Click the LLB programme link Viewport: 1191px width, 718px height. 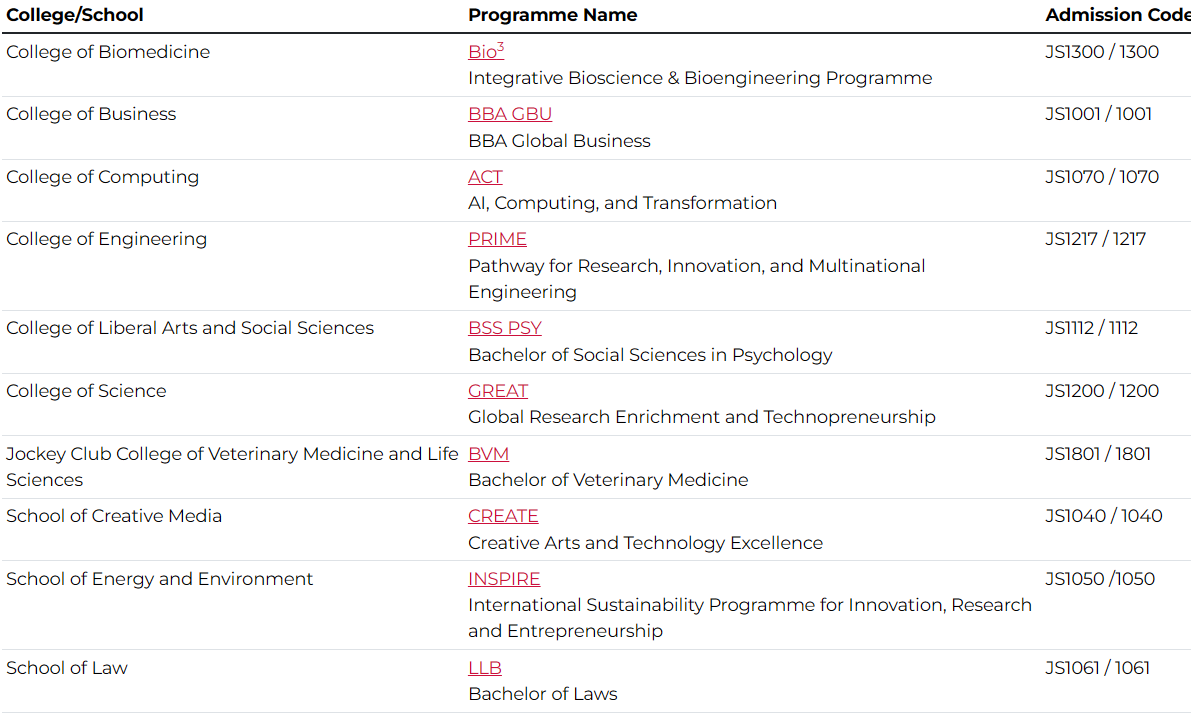tap(485, 668)
